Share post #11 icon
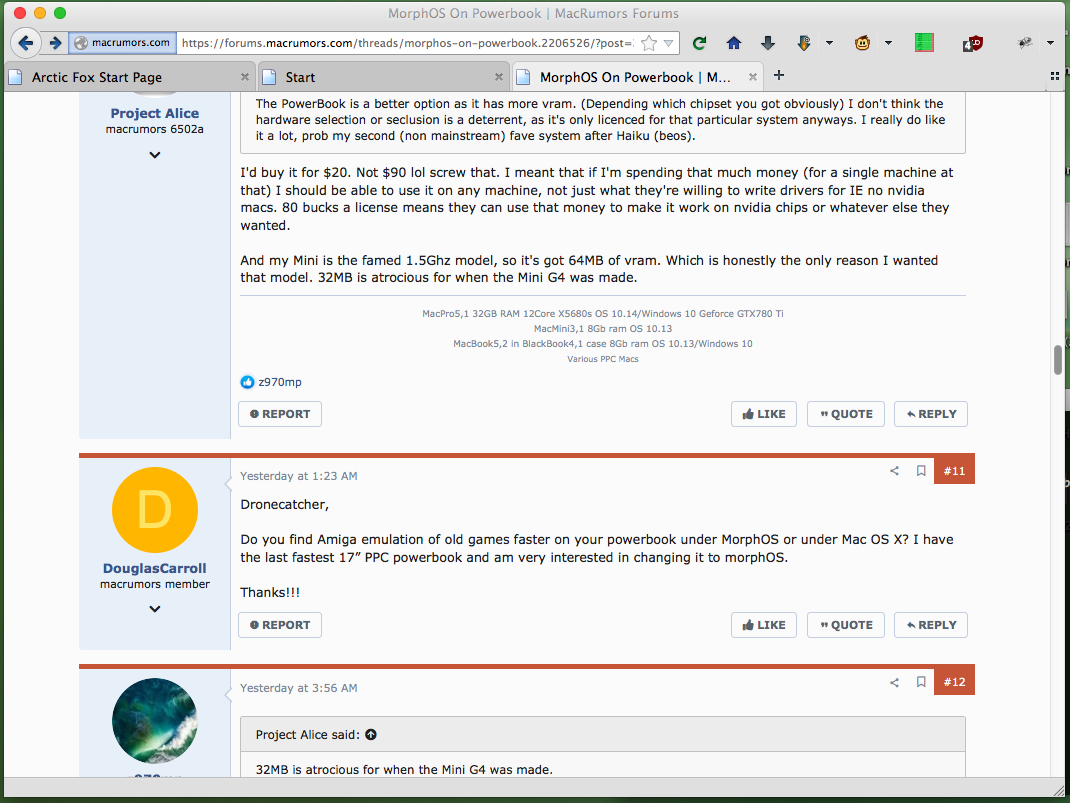 (x=894, y=471)
